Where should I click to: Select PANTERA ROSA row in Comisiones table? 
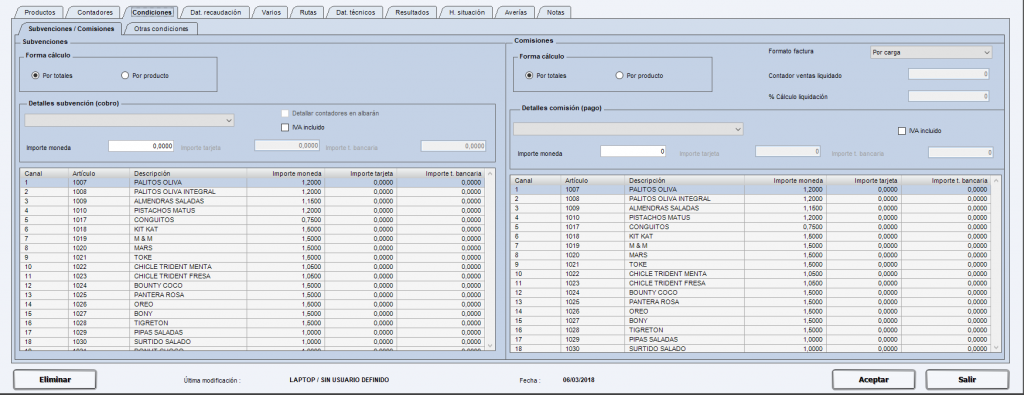click(751, 302)
